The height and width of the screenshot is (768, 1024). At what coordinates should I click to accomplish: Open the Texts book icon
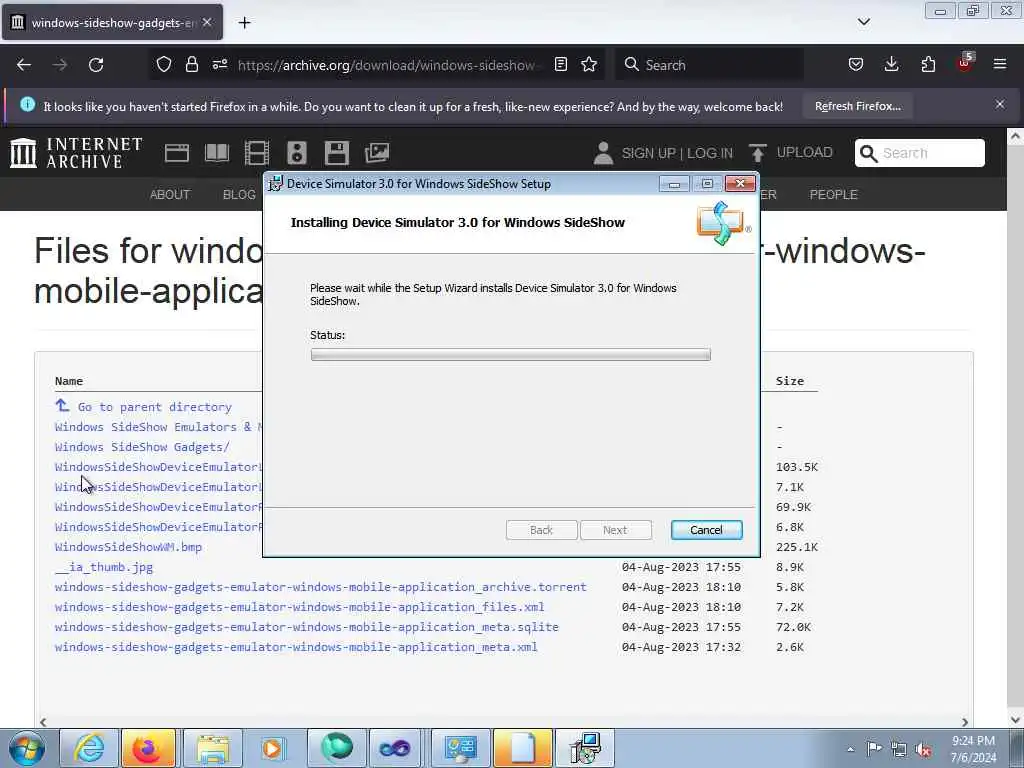tap(217, 153)
